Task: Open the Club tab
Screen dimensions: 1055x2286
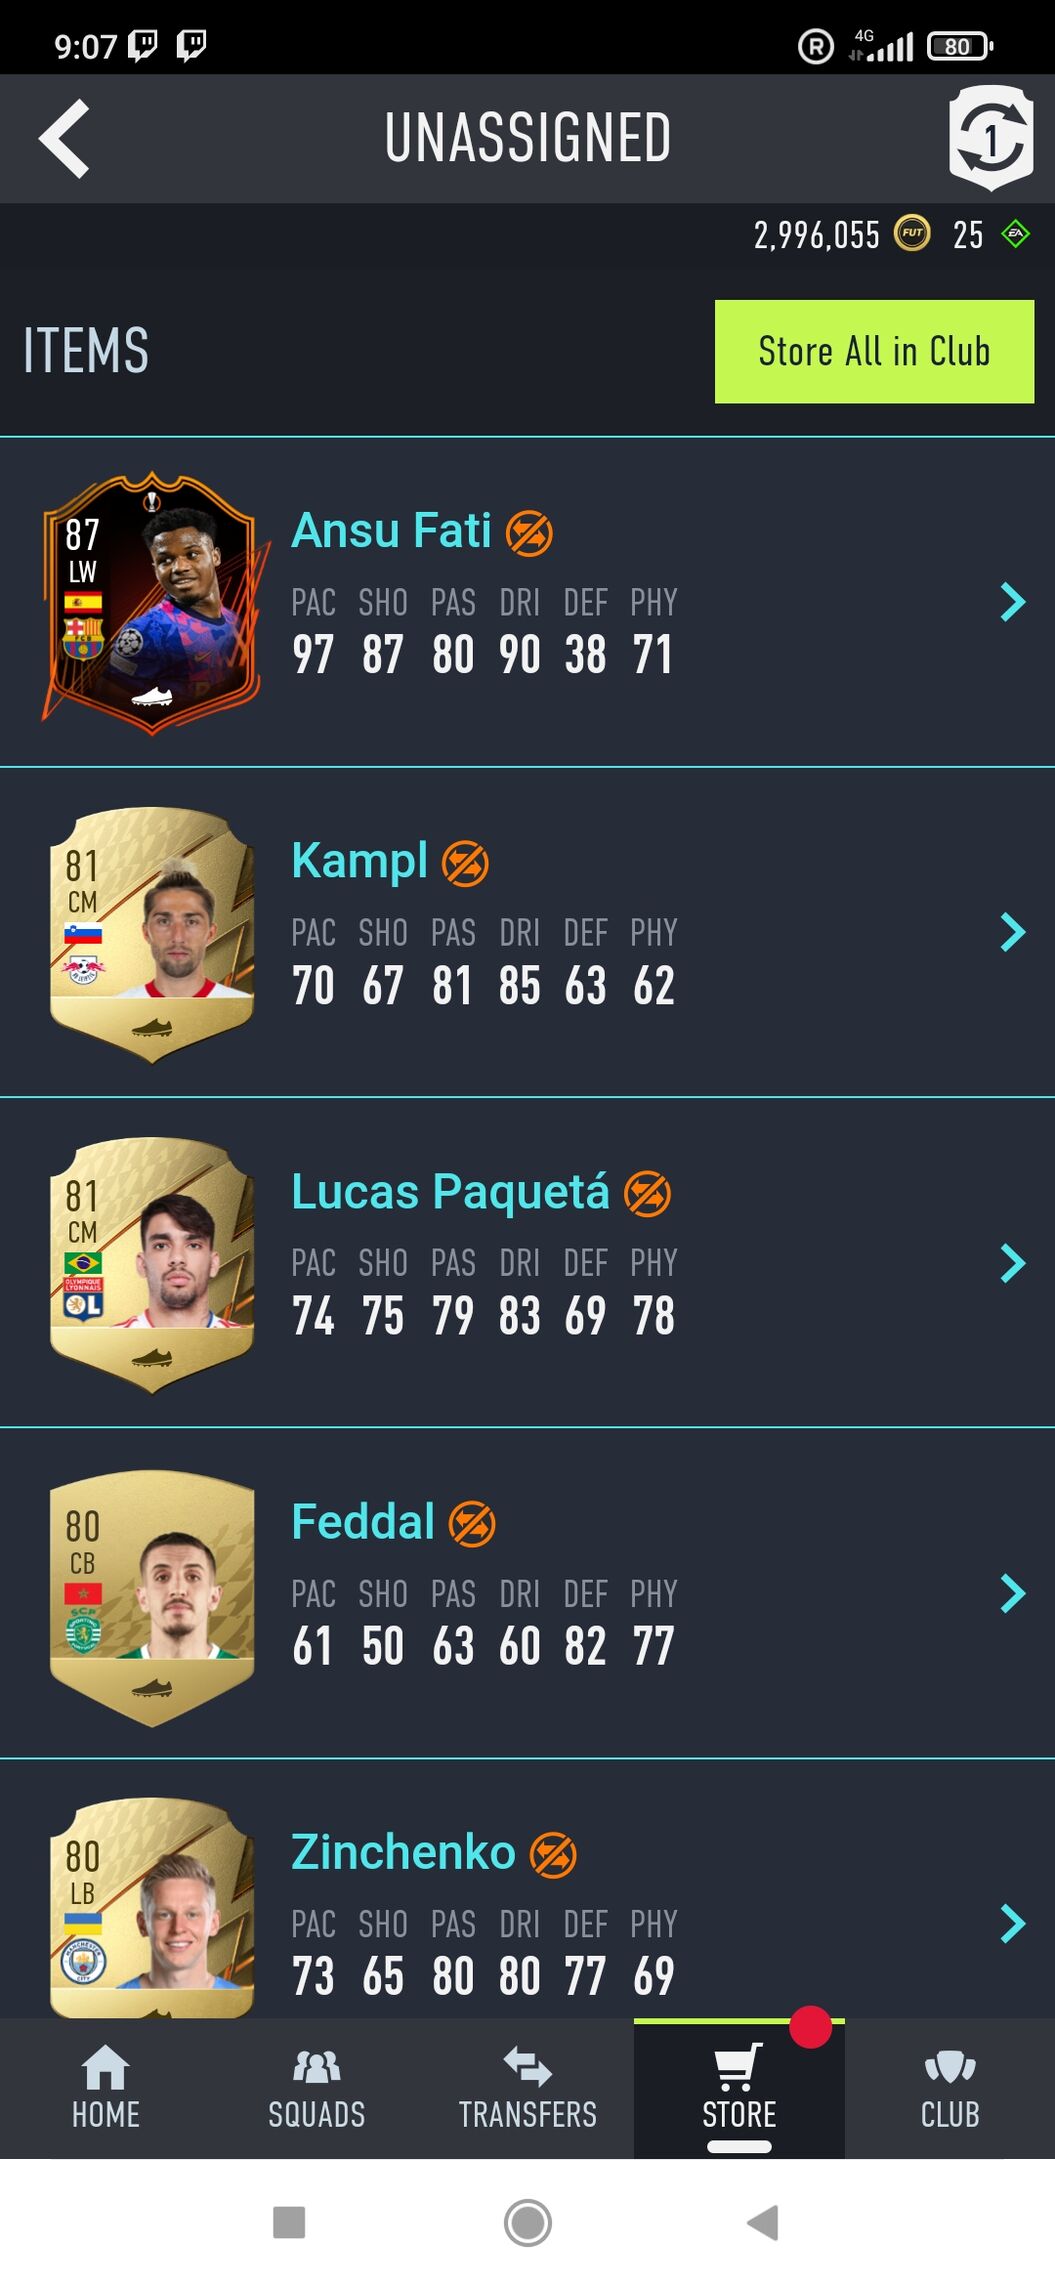Action: tap(950, 2088)
